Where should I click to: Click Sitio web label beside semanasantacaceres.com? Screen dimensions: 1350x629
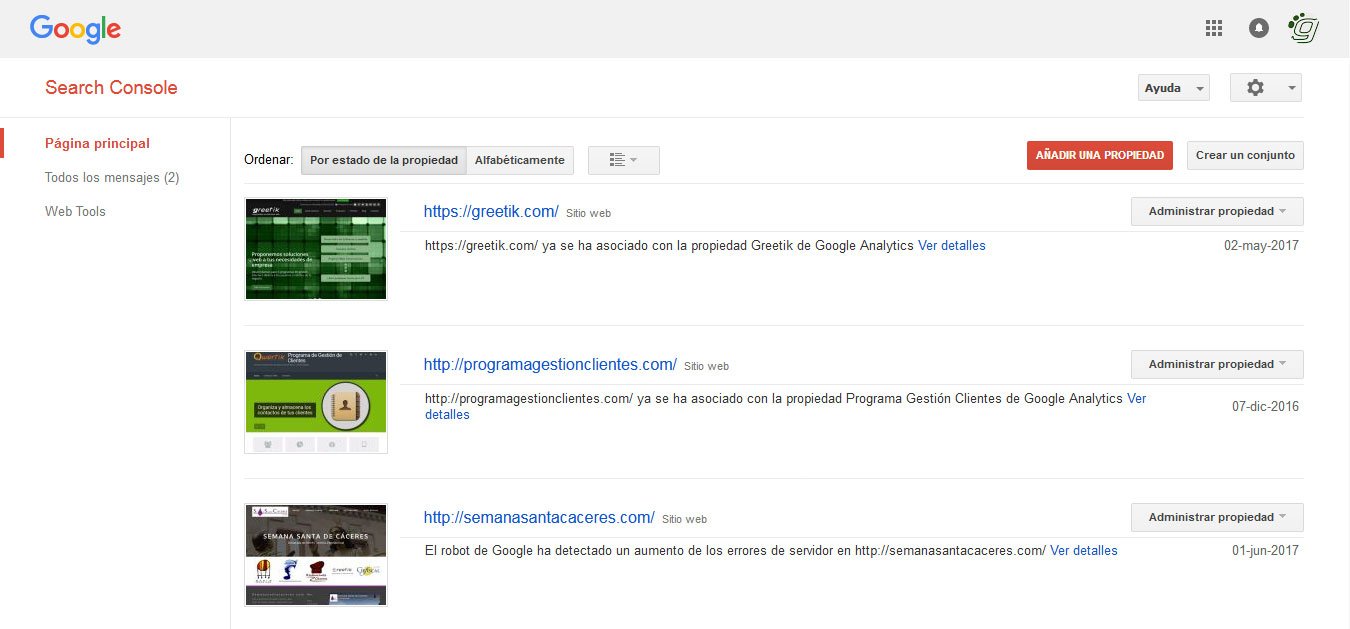pos(684,520)
